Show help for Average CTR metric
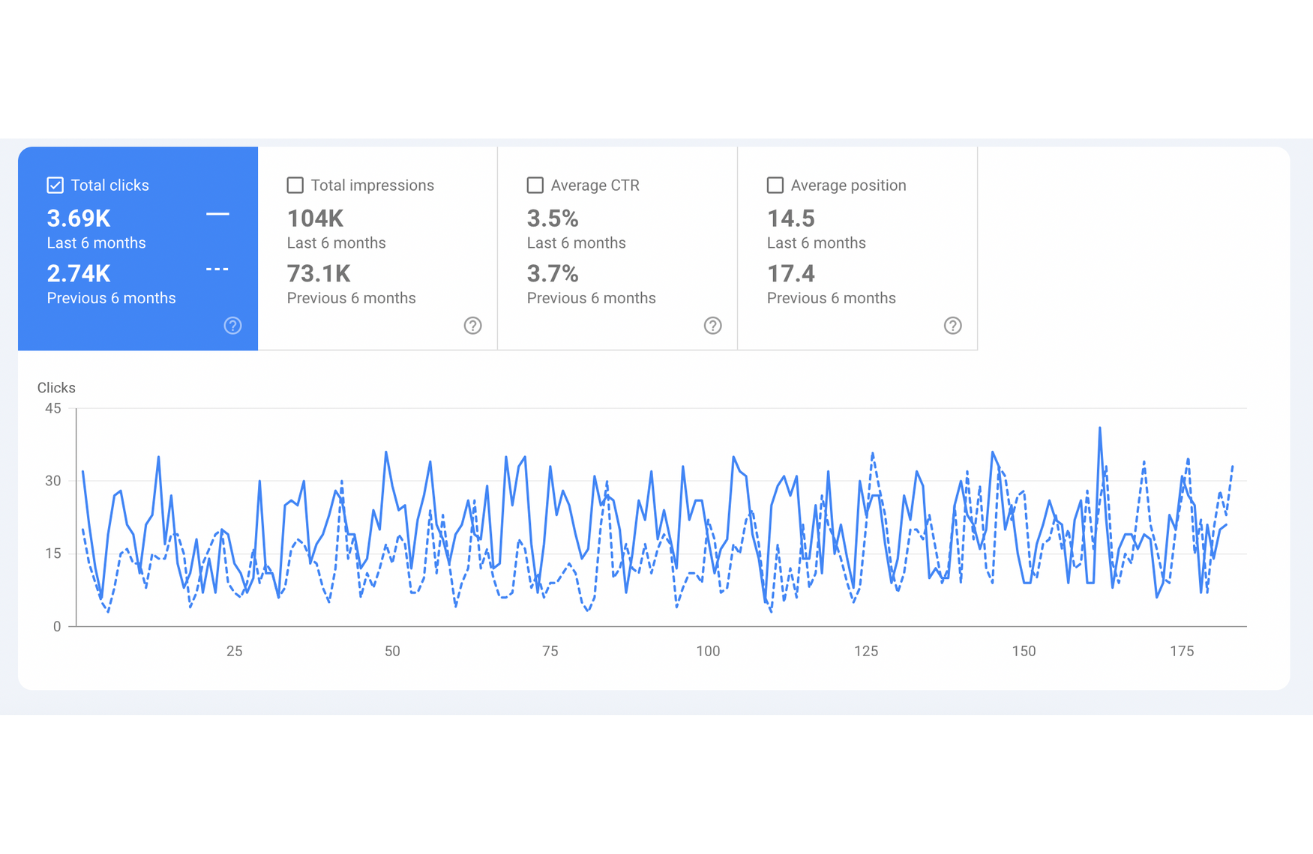Screen dimensions: 1313x854 pos(713,325)
